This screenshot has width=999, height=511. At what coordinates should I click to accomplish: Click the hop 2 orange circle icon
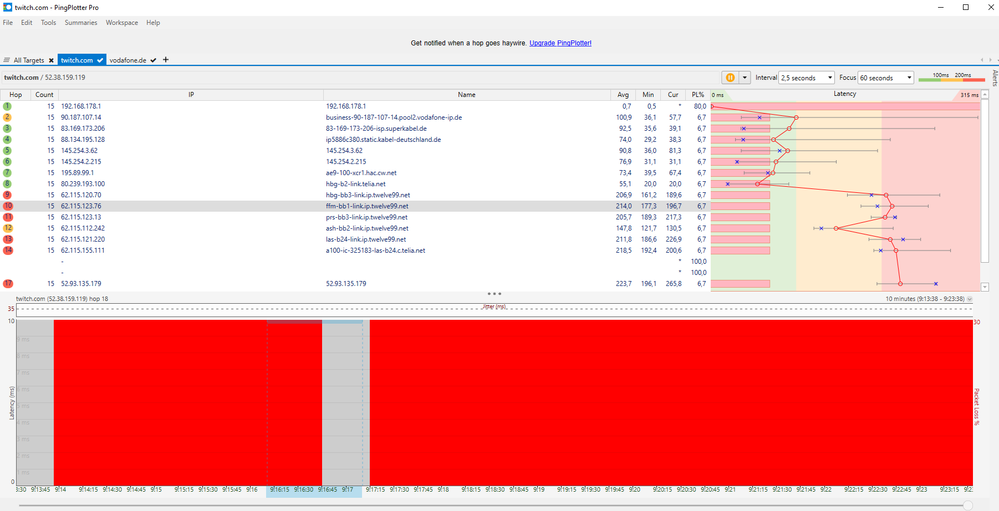tap(7, 117)
